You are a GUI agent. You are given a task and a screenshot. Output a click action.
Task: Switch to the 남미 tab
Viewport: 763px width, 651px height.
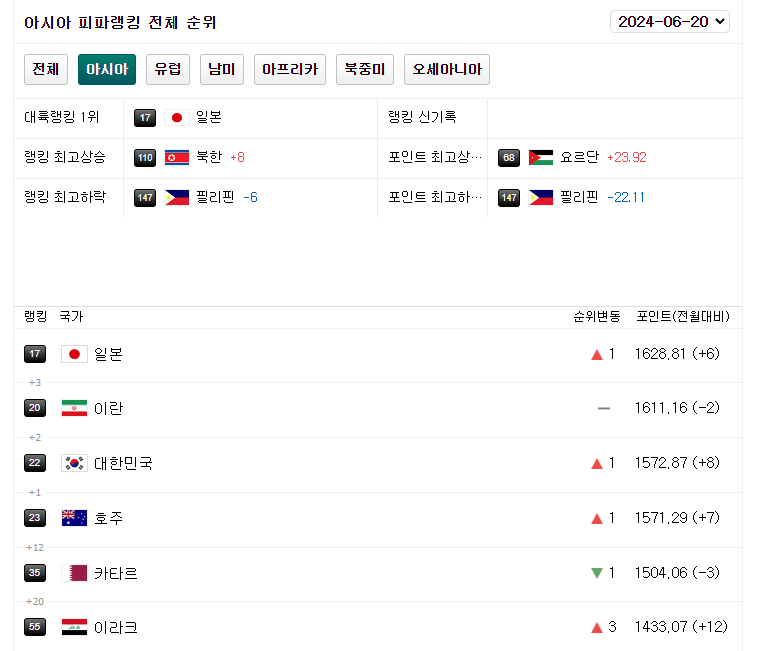[222, 69]
